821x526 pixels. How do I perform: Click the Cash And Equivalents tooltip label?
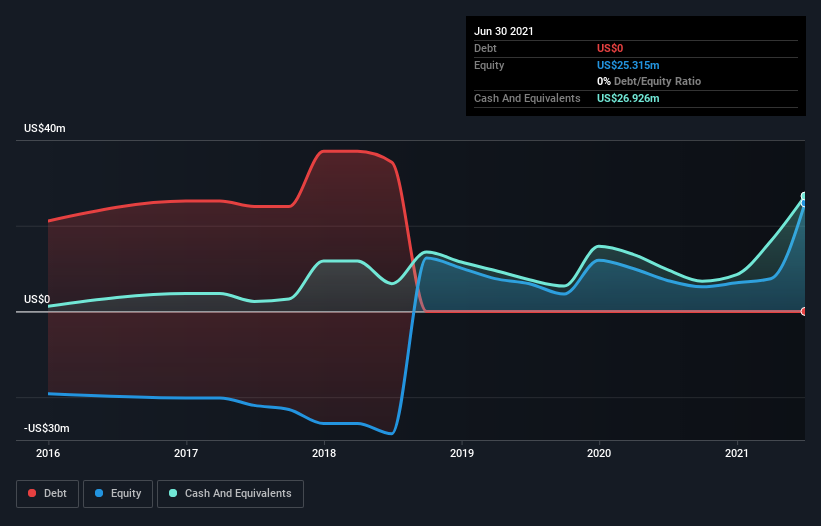(x=527, y=98)
